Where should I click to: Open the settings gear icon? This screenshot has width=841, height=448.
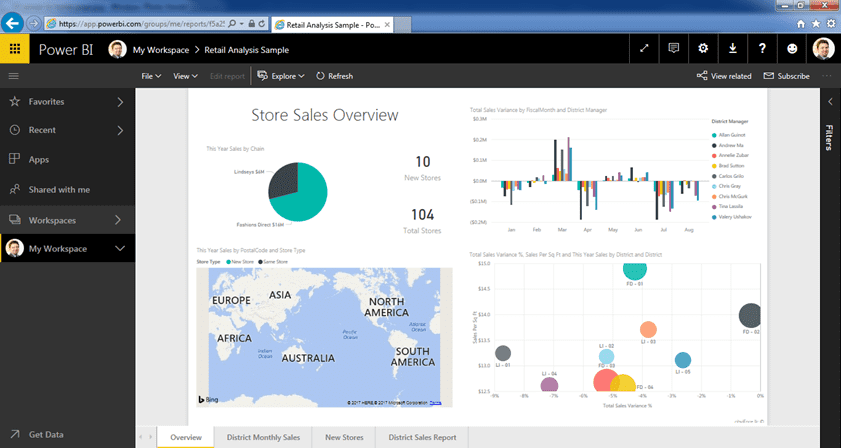pos(703,49)
